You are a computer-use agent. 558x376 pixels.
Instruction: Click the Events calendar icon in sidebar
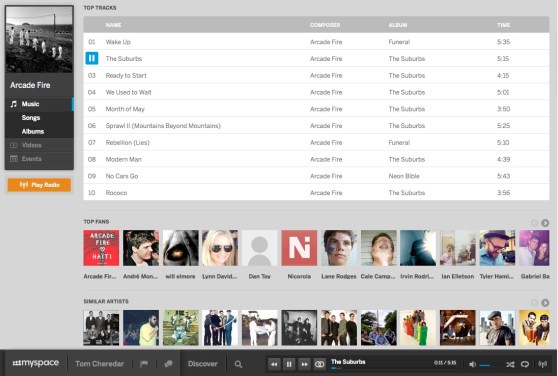14,159
